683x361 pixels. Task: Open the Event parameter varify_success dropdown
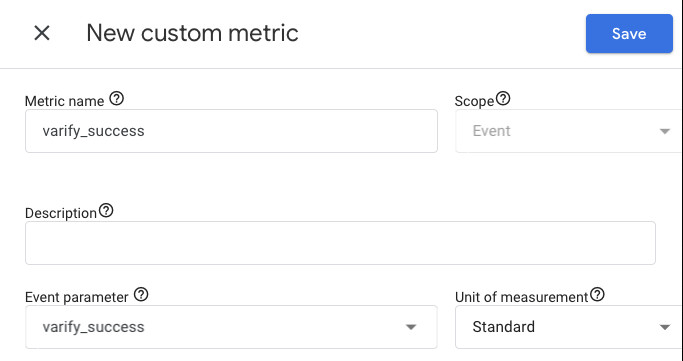pyautogui.click(x=231, y=327)
